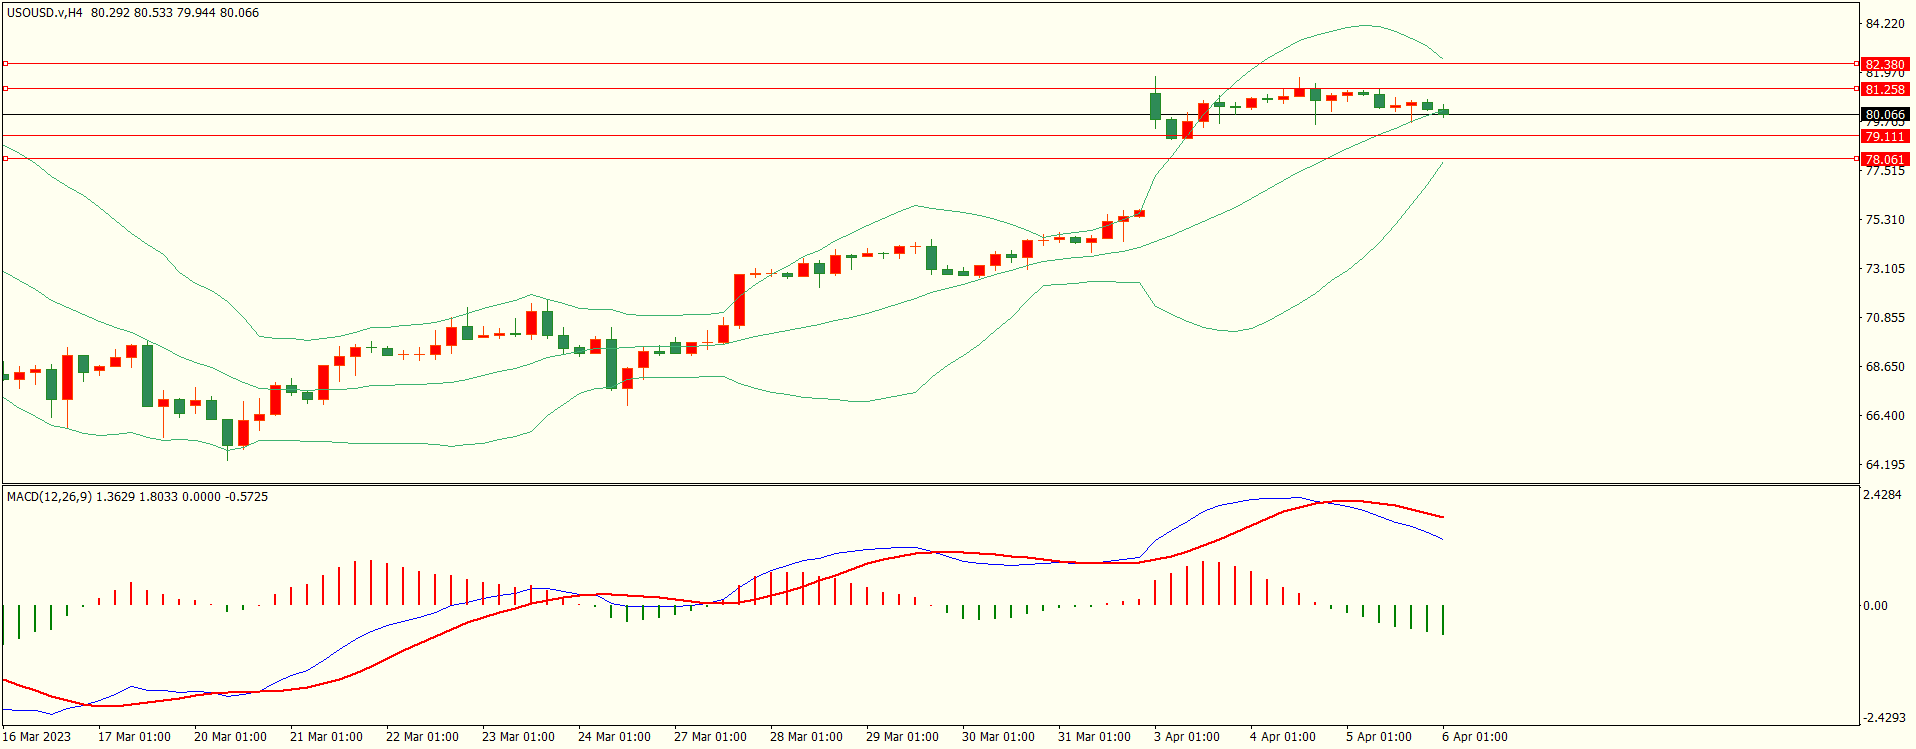Click the 73.105 price axis label

coord(1885,268)
